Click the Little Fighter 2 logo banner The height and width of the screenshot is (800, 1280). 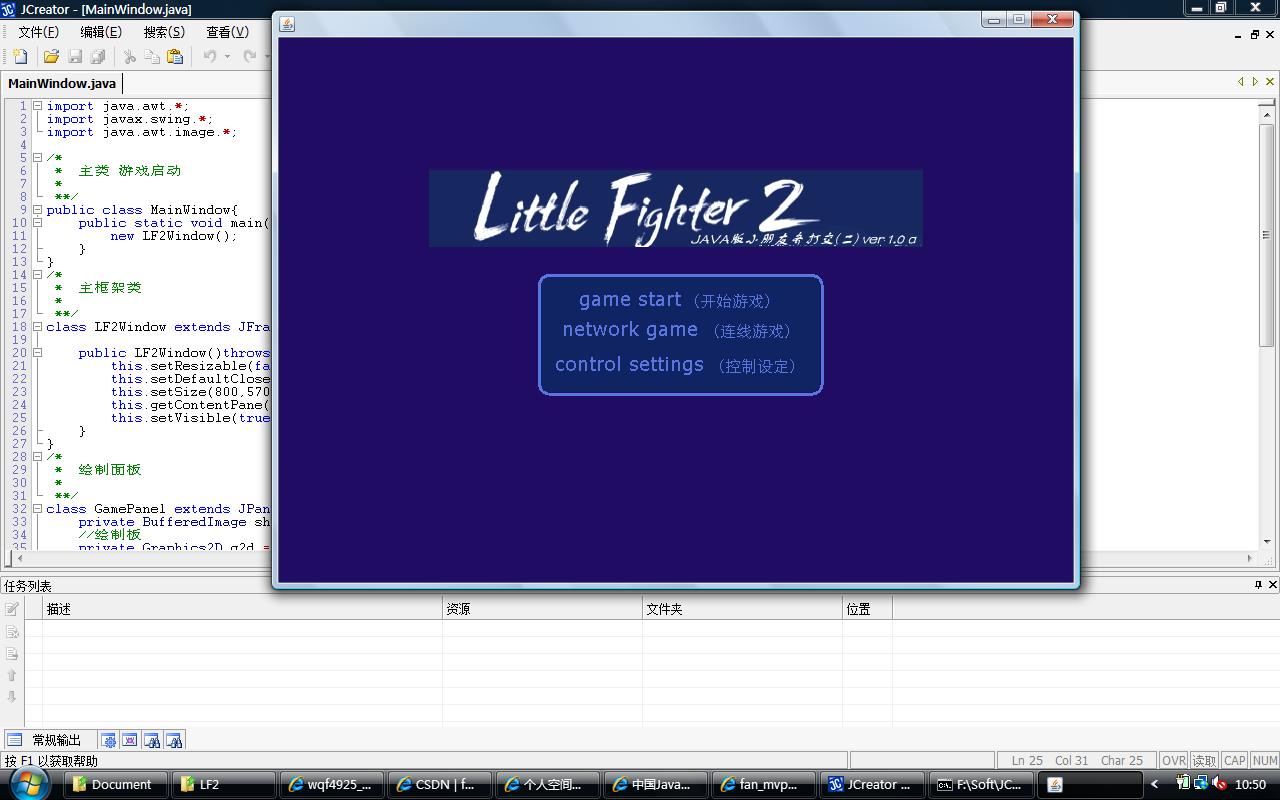click(676, 208)
